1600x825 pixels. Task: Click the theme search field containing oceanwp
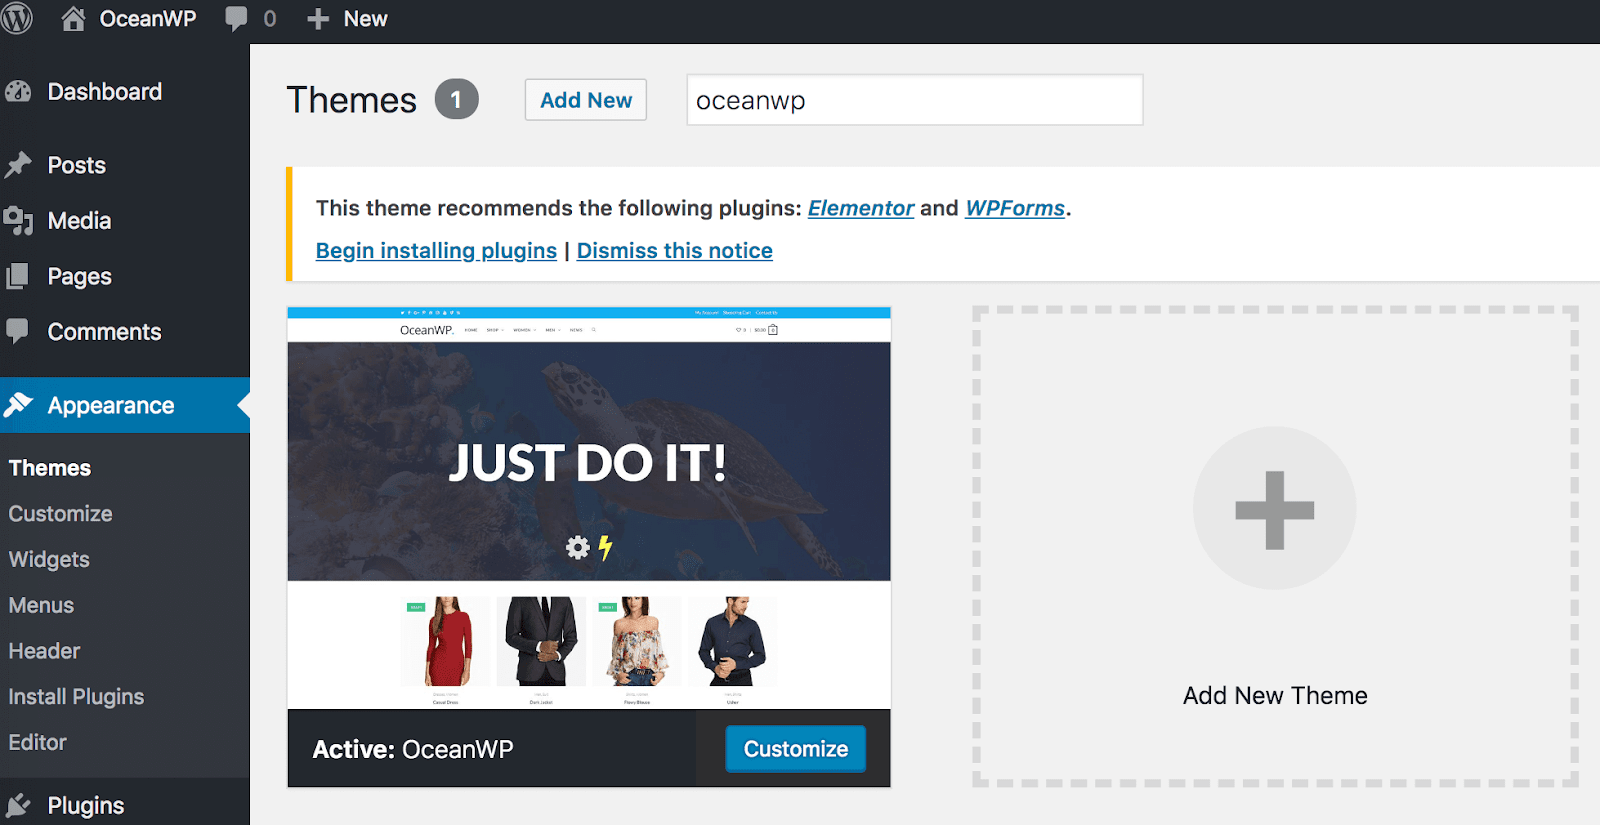pyautogui.click(x=915, y=100)
